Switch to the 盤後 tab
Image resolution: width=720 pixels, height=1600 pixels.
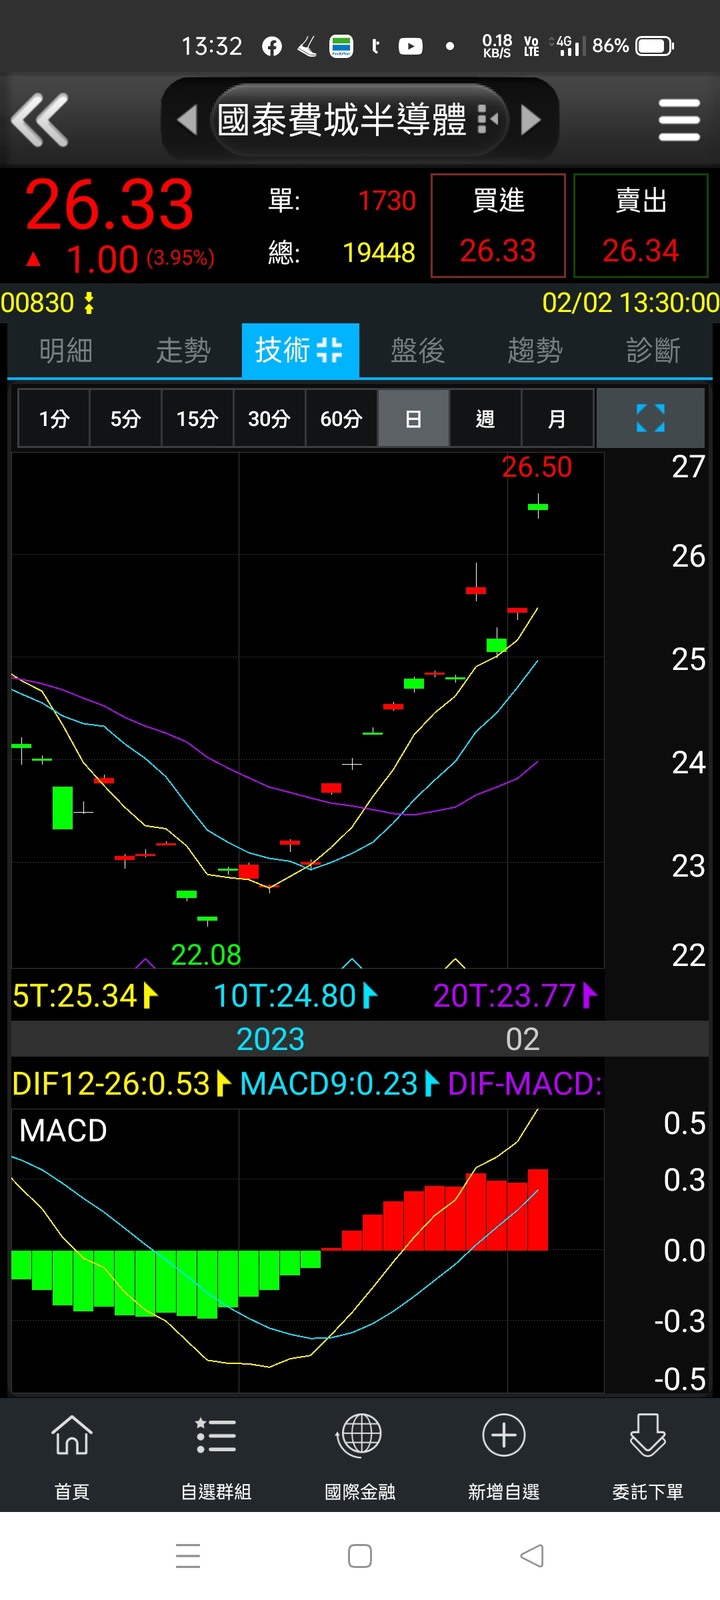click(x=418, y=350)
